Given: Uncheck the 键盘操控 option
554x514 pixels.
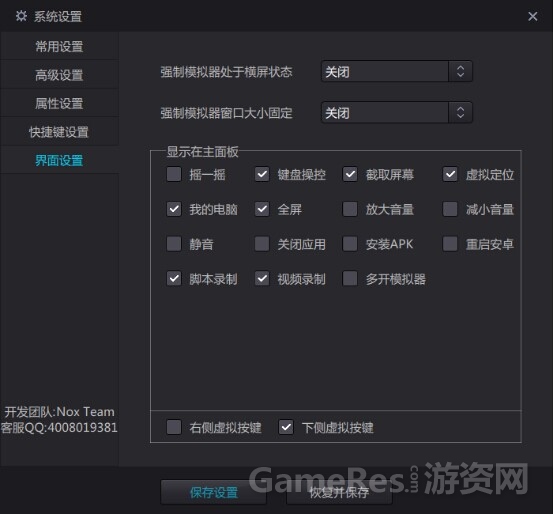Looking at the screenshot, I should click(262, 174).
